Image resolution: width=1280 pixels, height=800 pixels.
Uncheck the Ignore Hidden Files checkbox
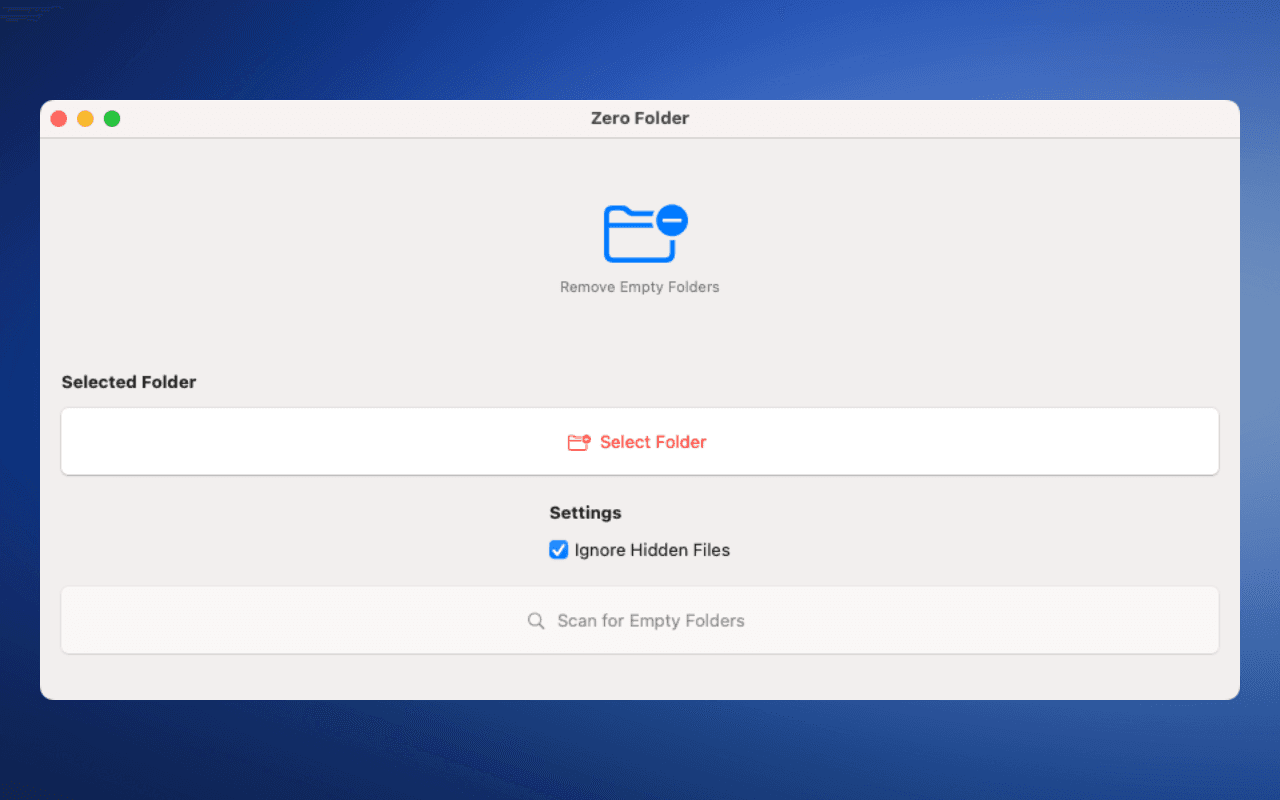[x=558, y=549]
